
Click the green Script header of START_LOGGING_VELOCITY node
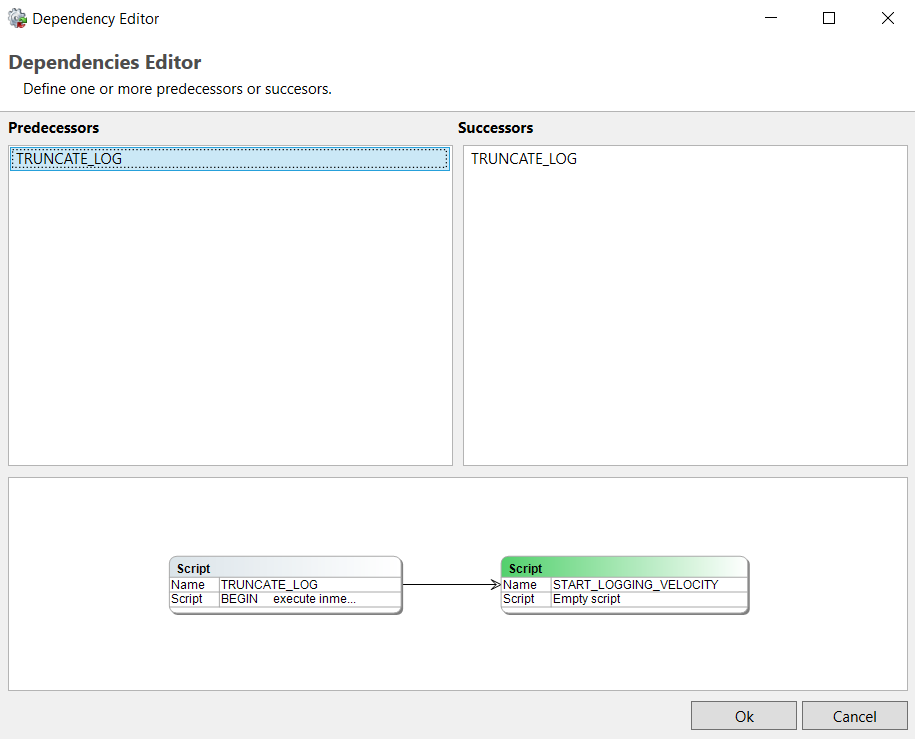click(x=624, y=568)
